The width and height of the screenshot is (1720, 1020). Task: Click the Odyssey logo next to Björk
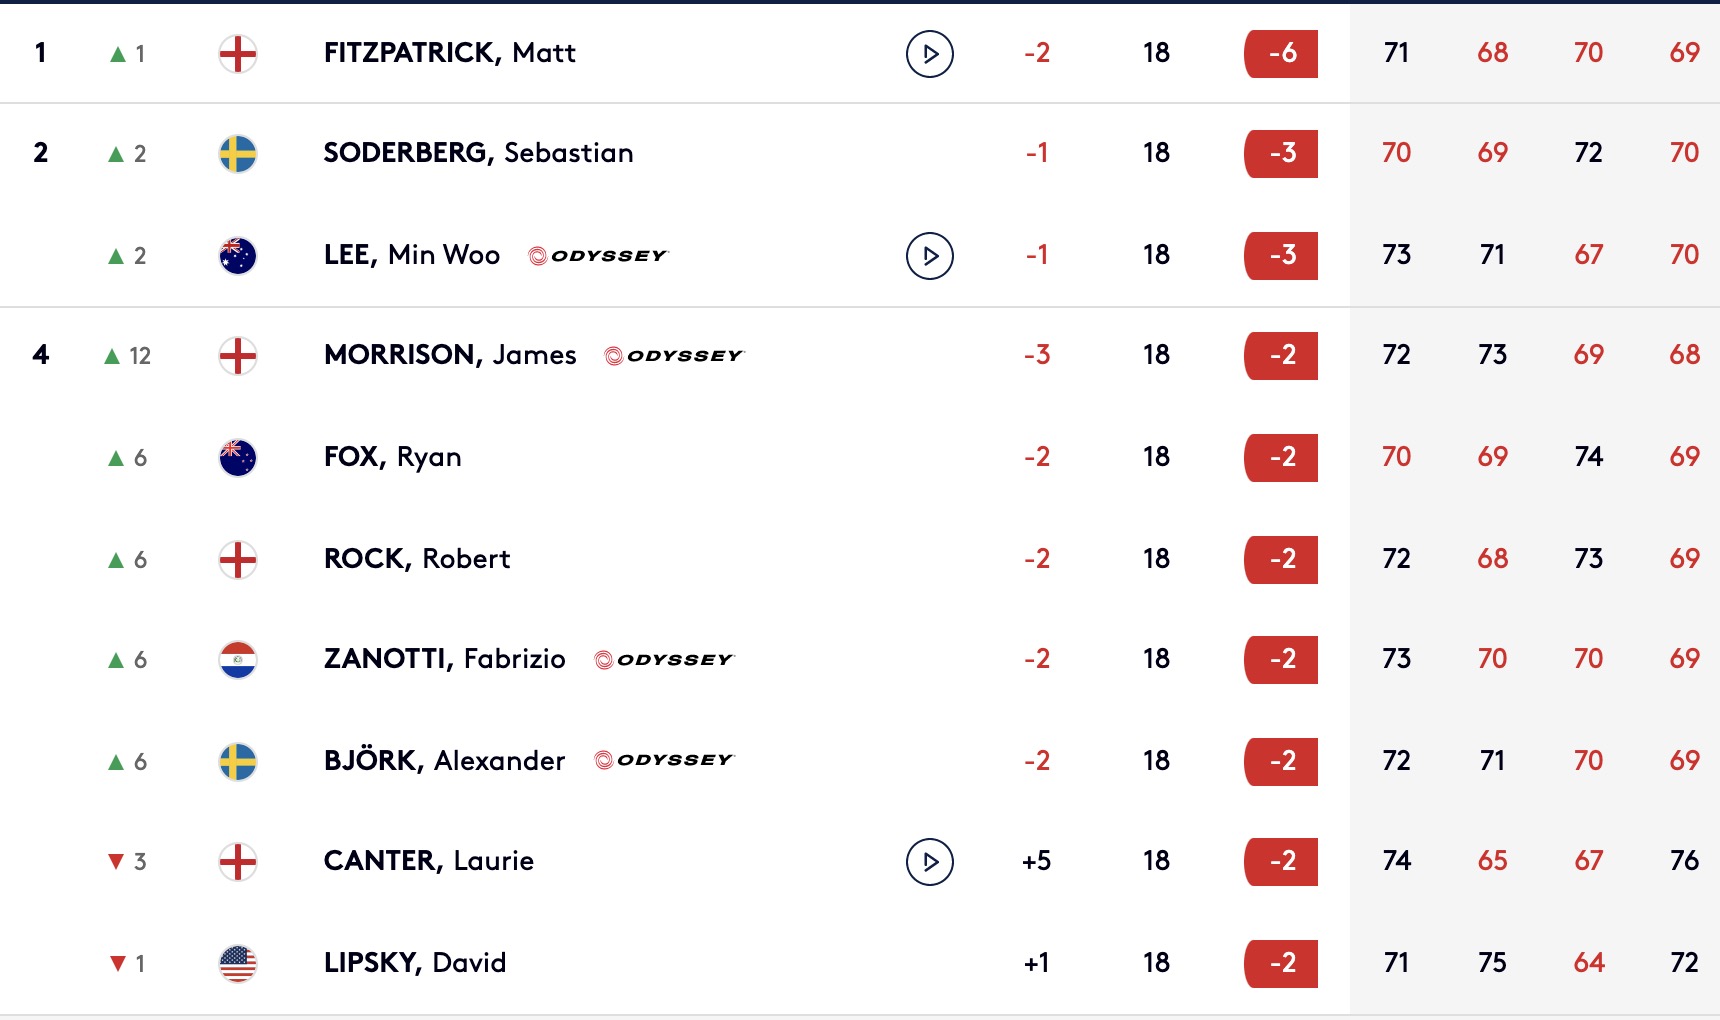(664, 760)
